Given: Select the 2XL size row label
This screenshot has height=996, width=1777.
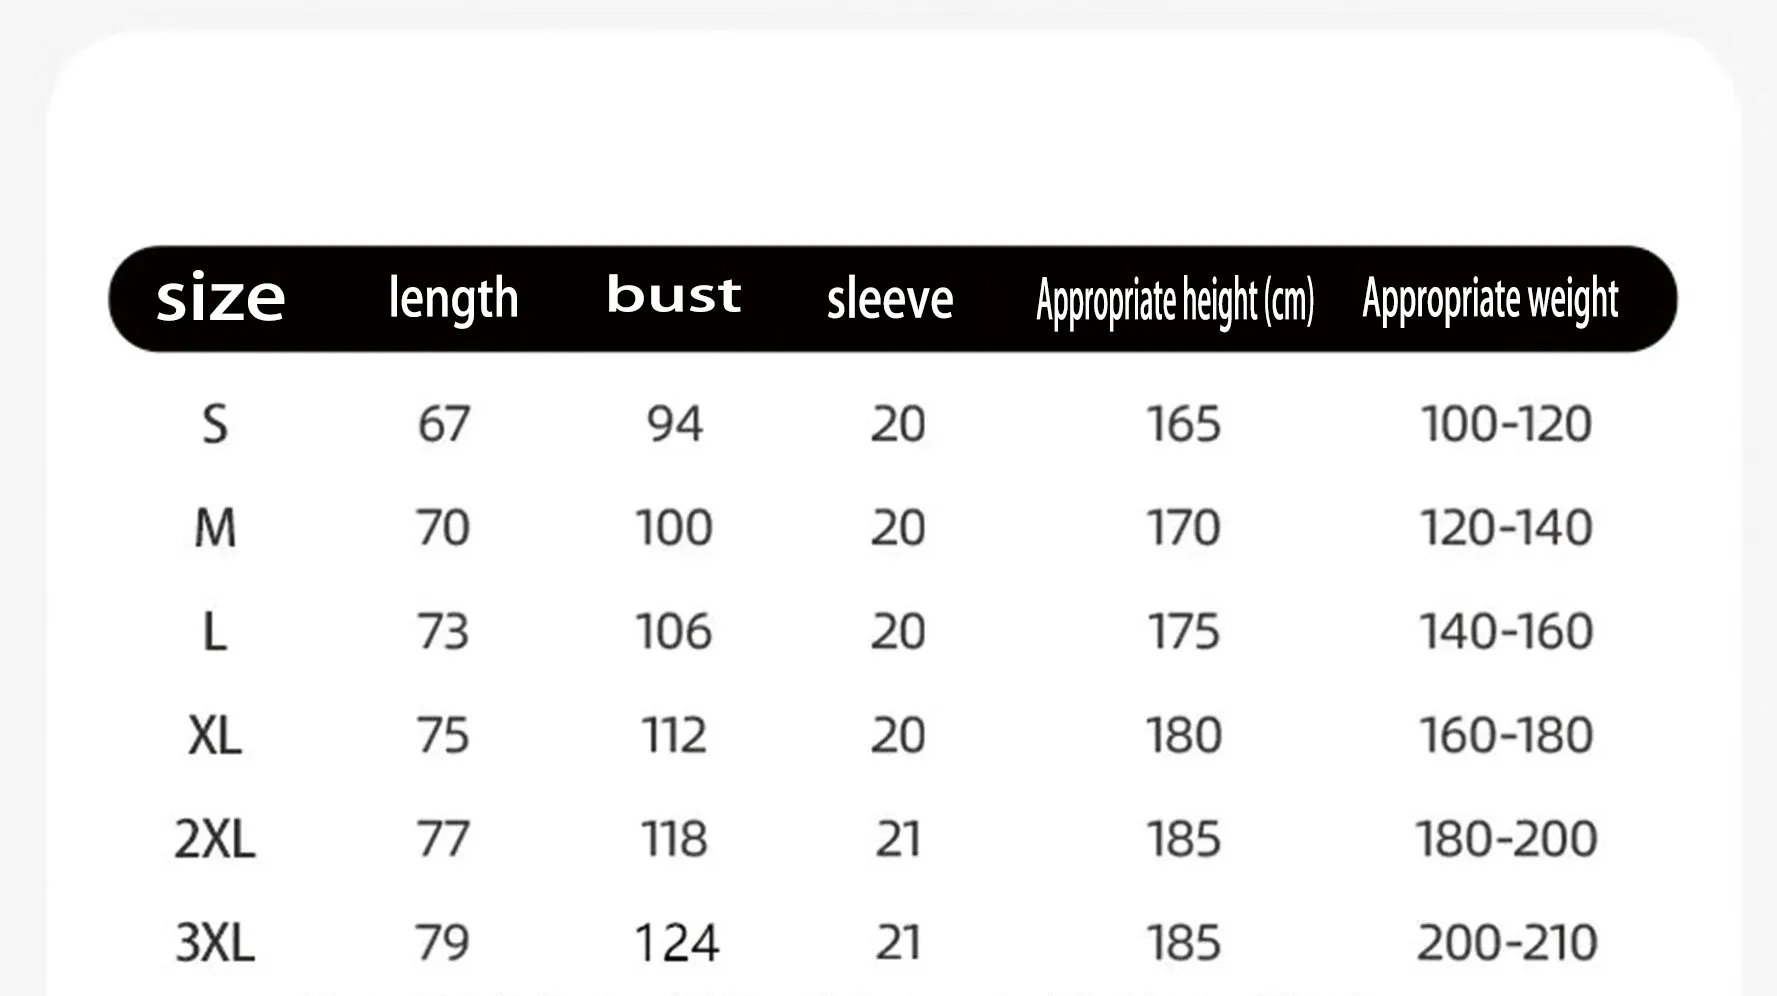Looking at the screenshot, I should click(215, 839).
